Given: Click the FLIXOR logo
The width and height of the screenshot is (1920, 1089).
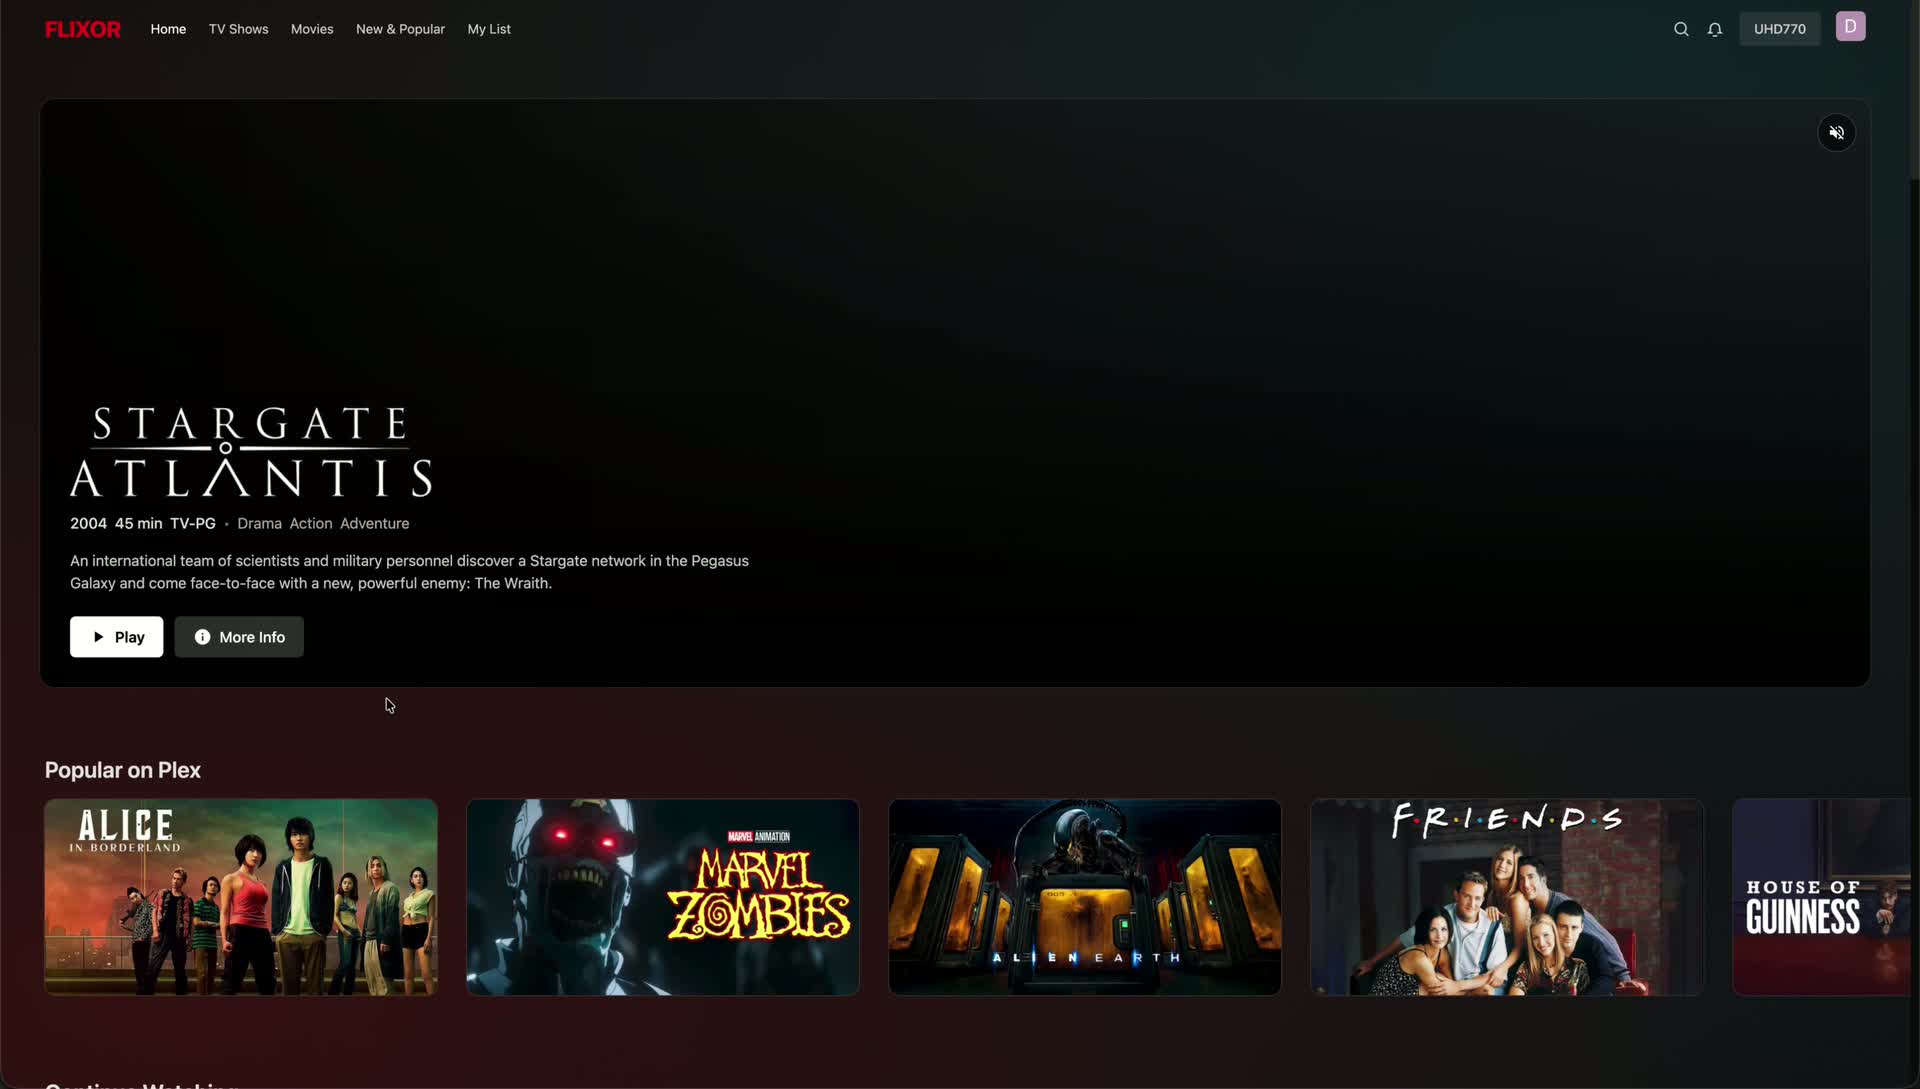Looking at the screenshot, I should tap(83, 29).
